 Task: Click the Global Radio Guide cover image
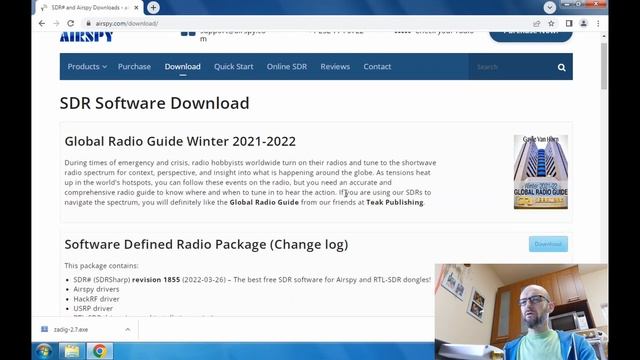pos(540,172)
